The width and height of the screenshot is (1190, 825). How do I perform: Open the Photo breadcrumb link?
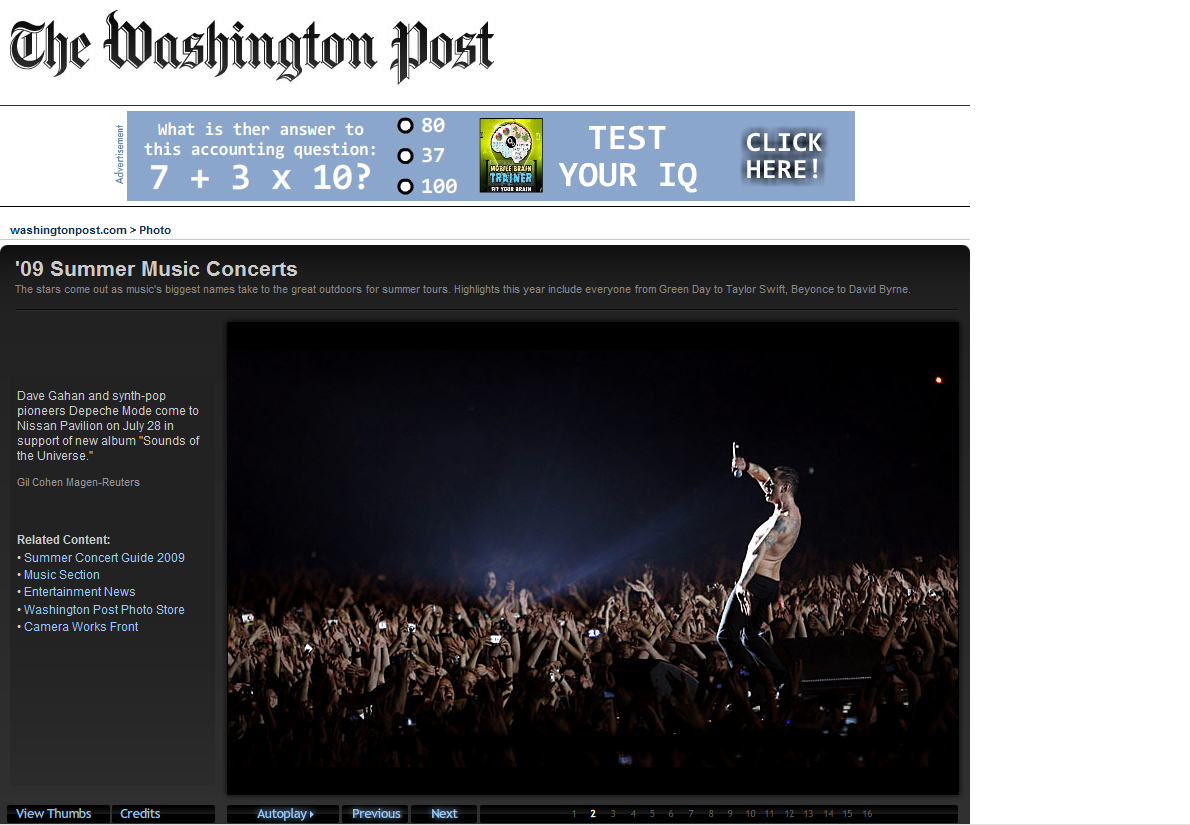tap(155, 230)
